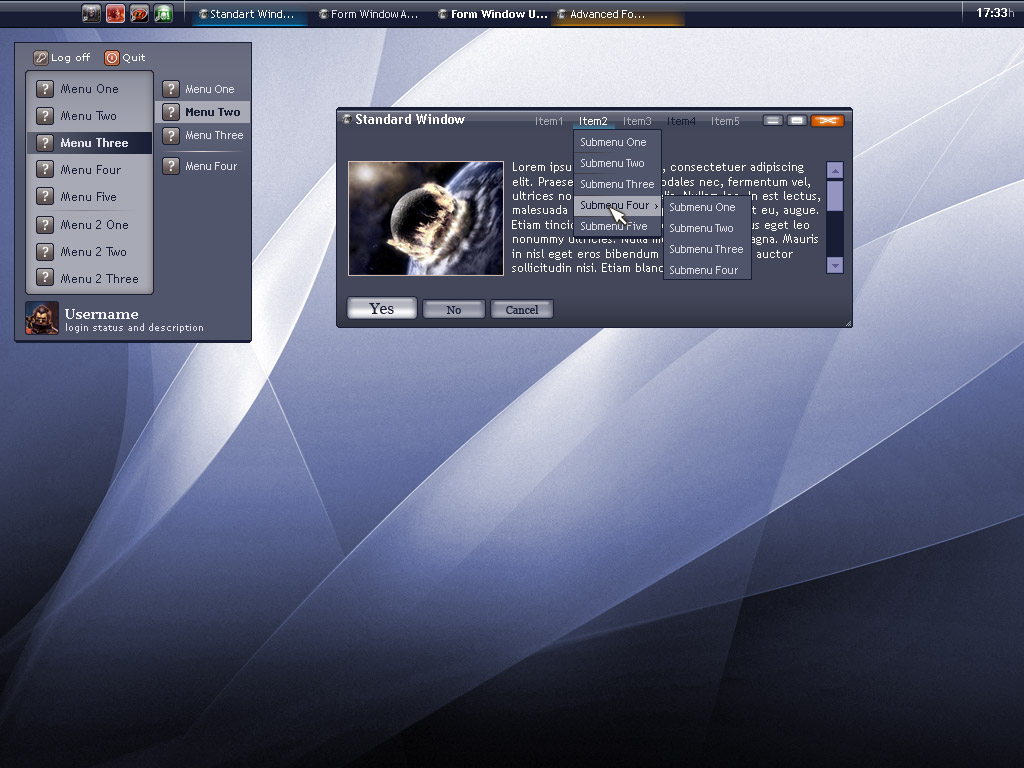This screenshot has width=1024, height=768.
Task: Click question-mark icon next to Menu Five
Action: click(45, 197)
